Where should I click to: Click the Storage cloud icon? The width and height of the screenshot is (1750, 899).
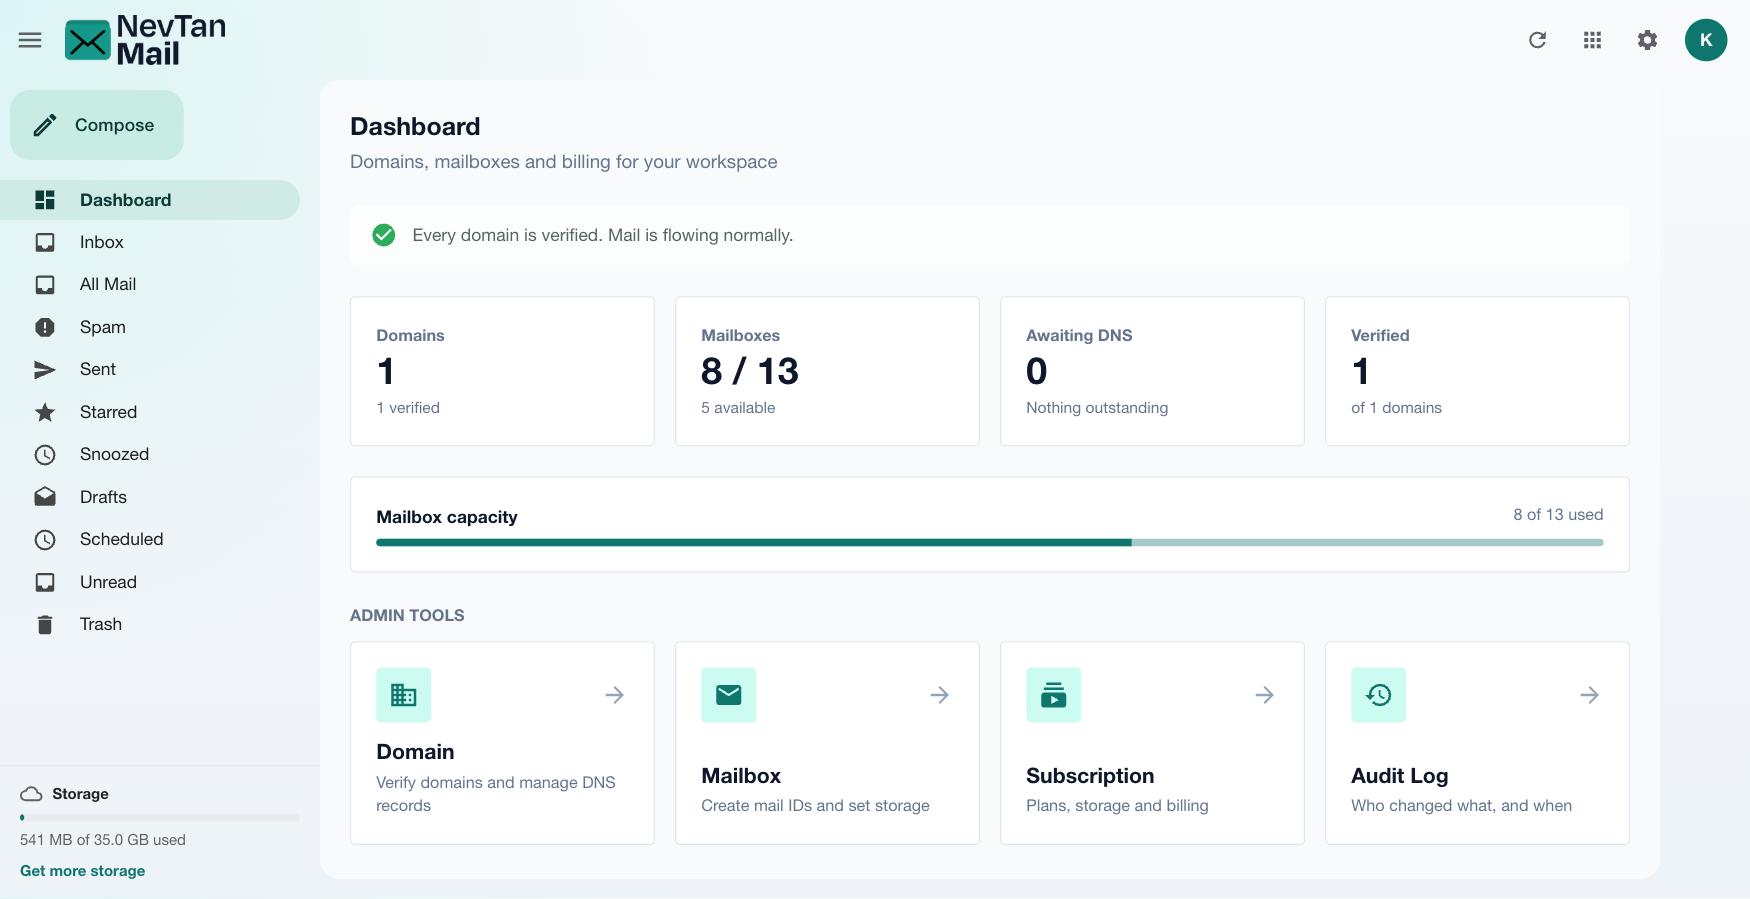click(31, 794)
